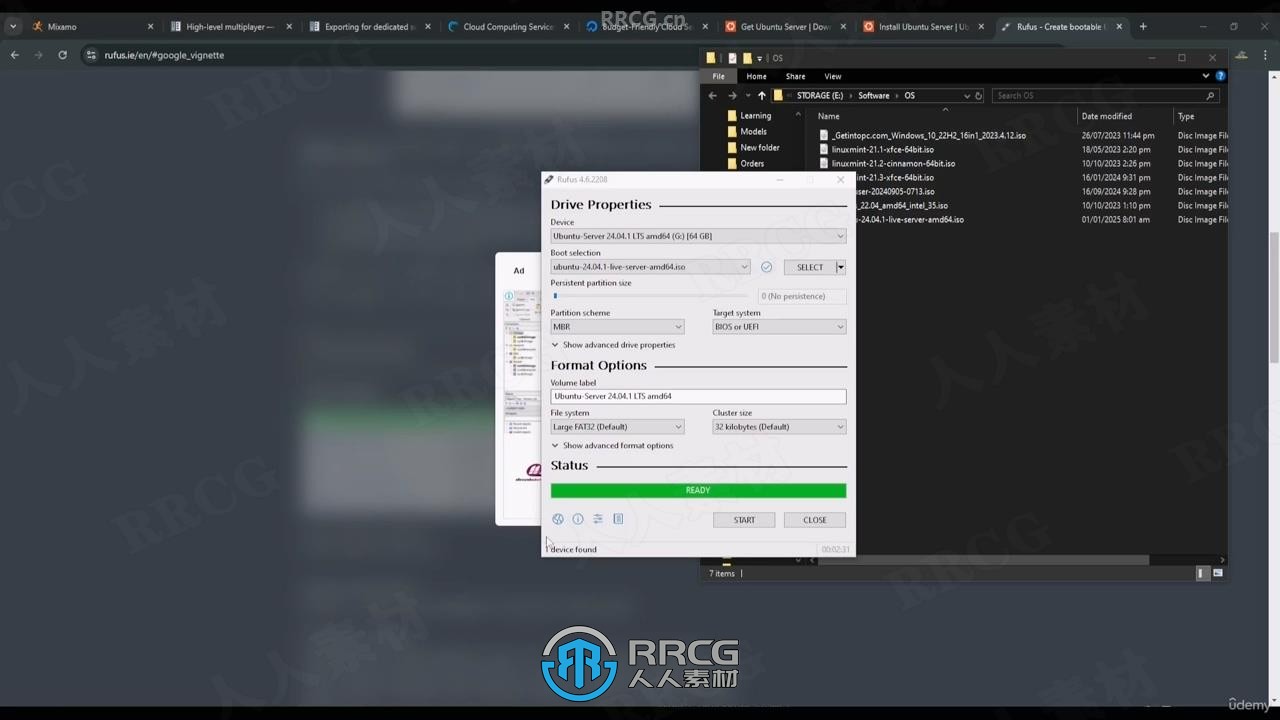Open File system Large FAT32 dropdown
This screenshot has width=1280, height=720.
point(617,427)
